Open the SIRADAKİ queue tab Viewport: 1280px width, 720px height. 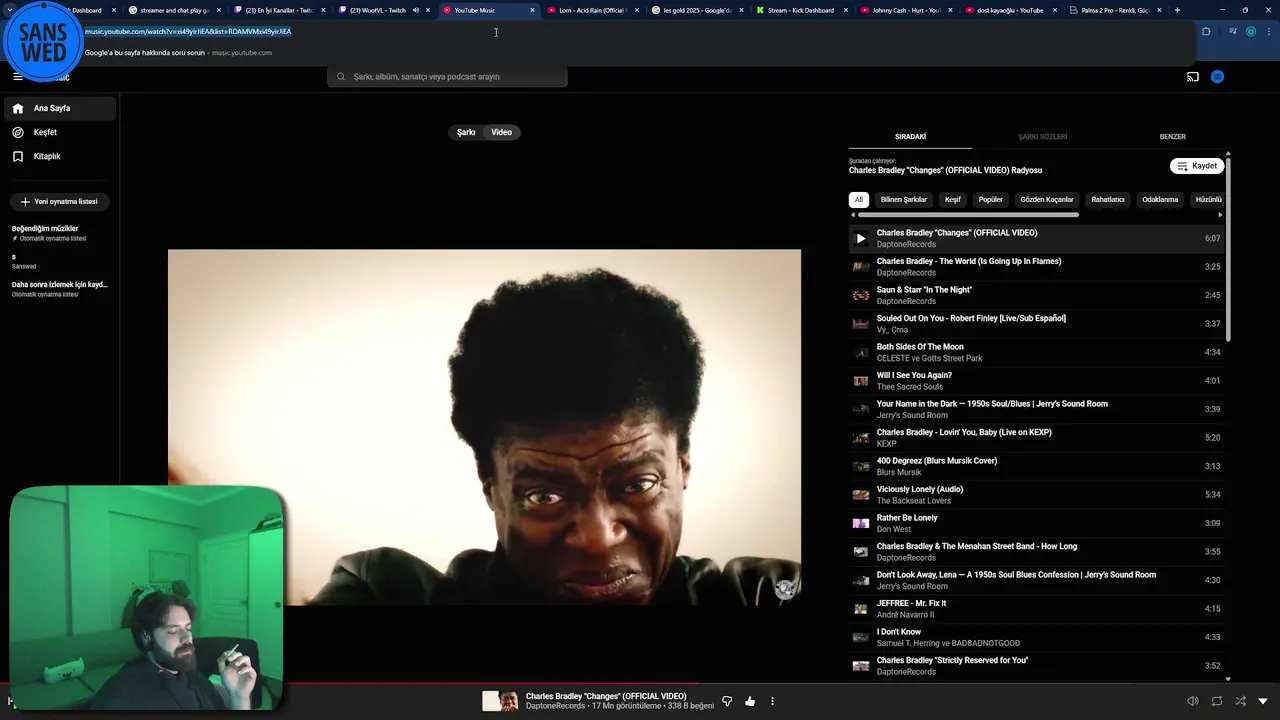(910, 137)
